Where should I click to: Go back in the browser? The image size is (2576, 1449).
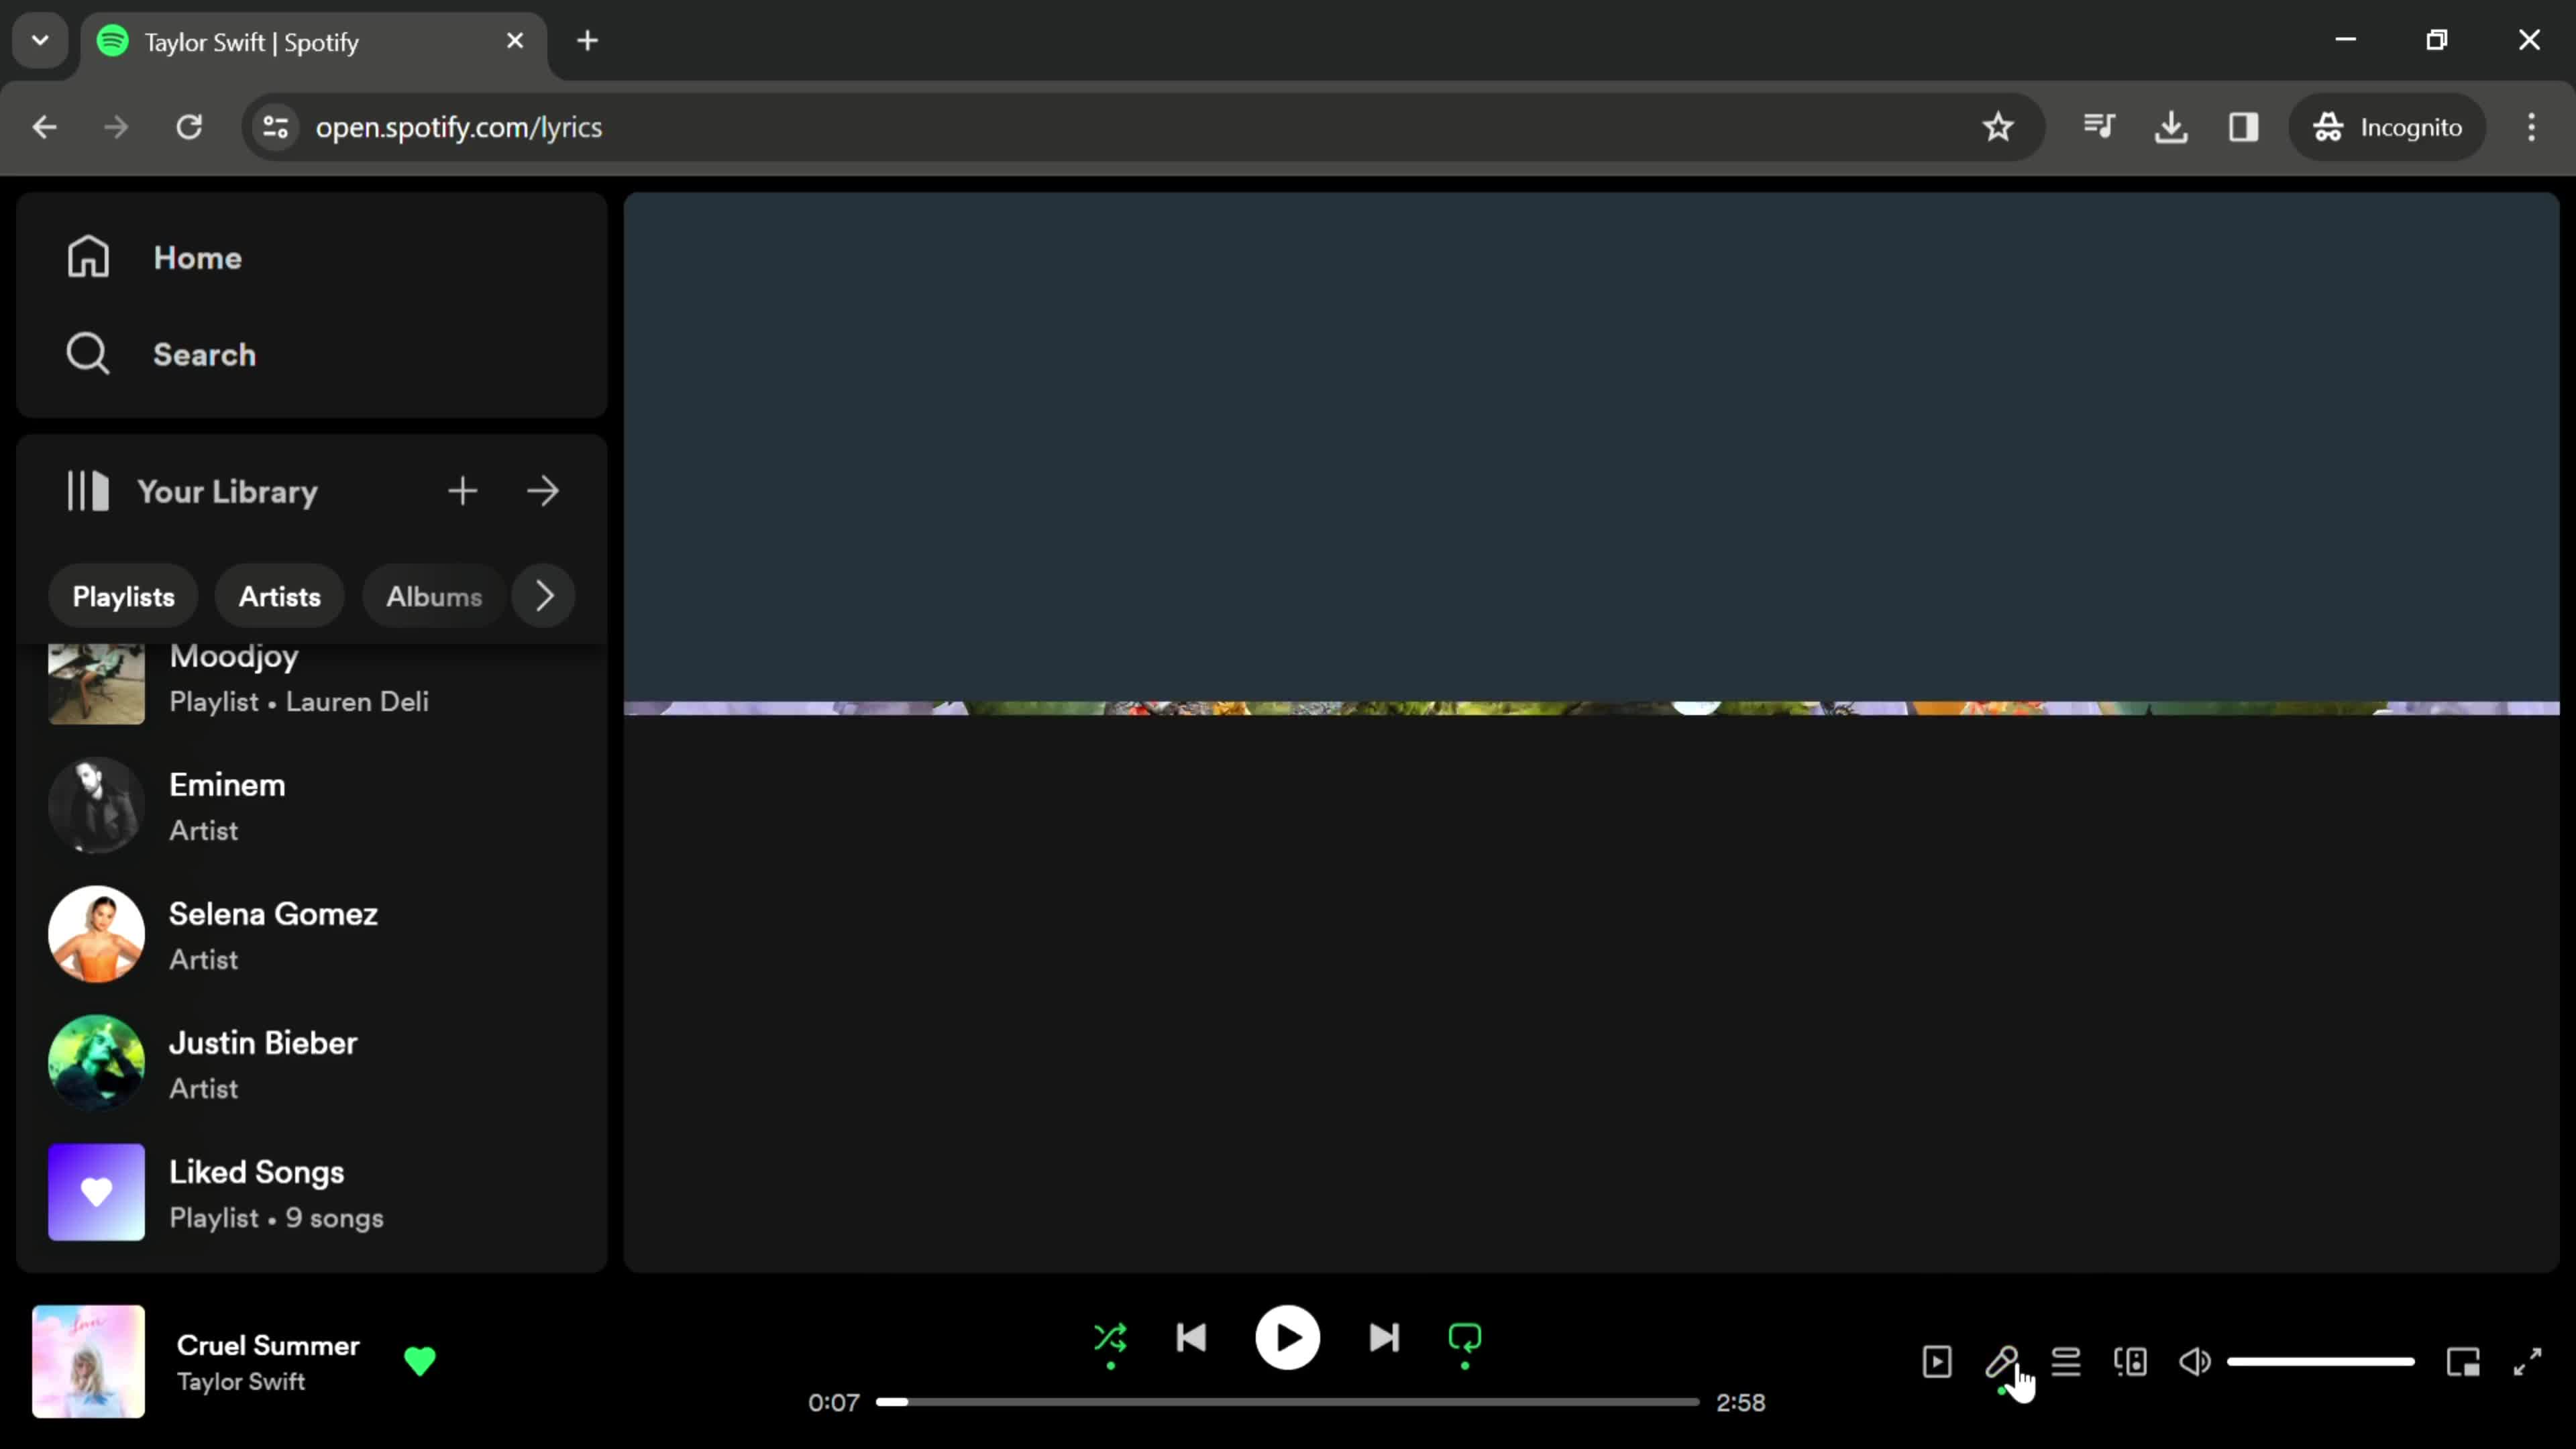point(44,127)
